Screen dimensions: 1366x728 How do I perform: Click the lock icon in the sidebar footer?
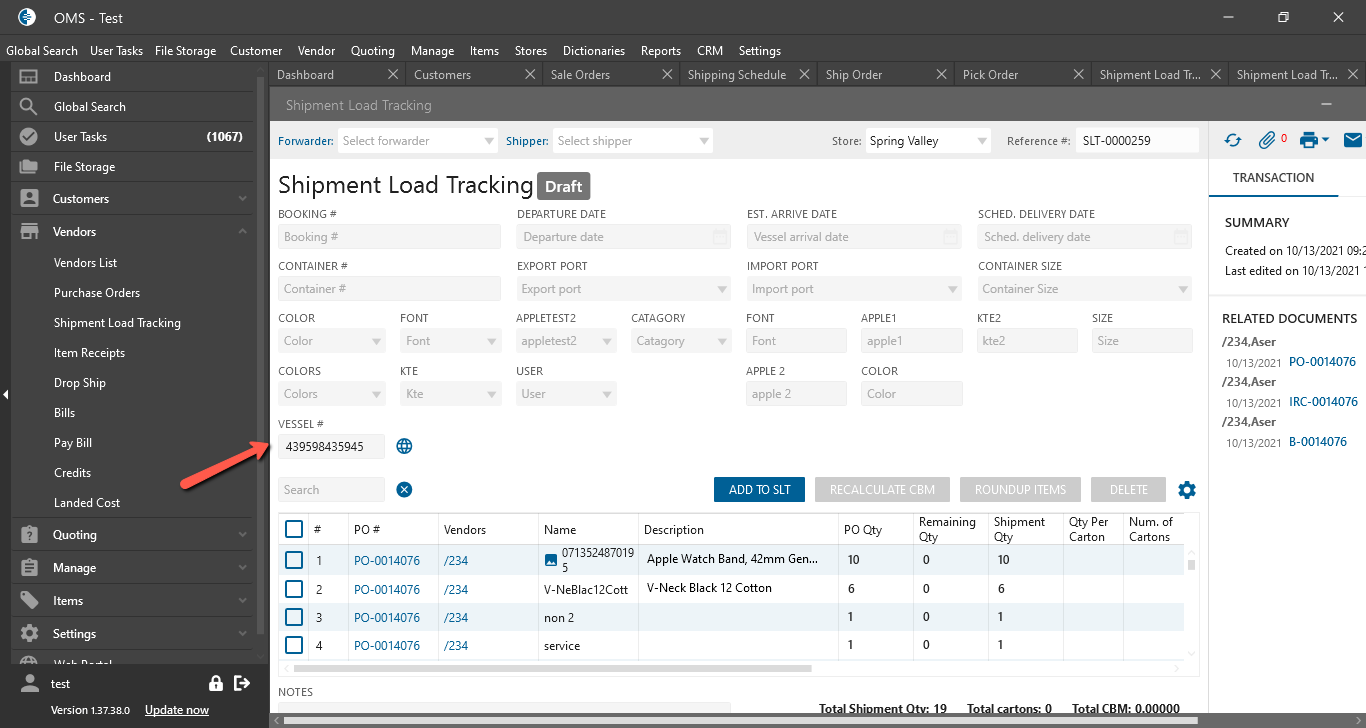[x=215, y=683]
